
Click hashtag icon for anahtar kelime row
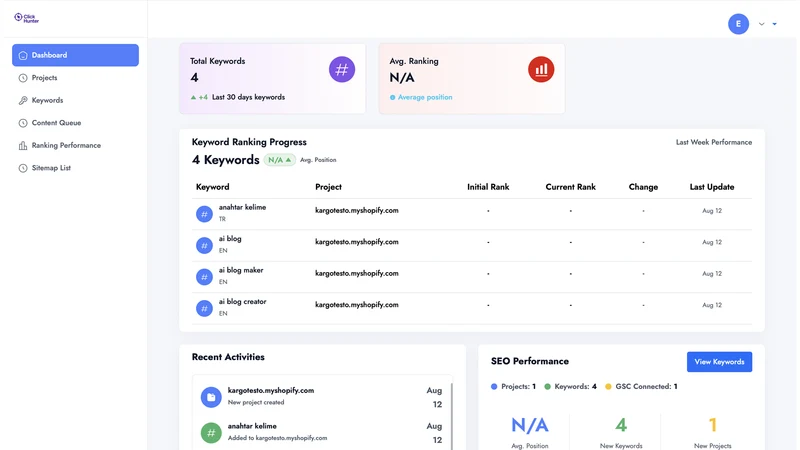click(x=204, y=214)
